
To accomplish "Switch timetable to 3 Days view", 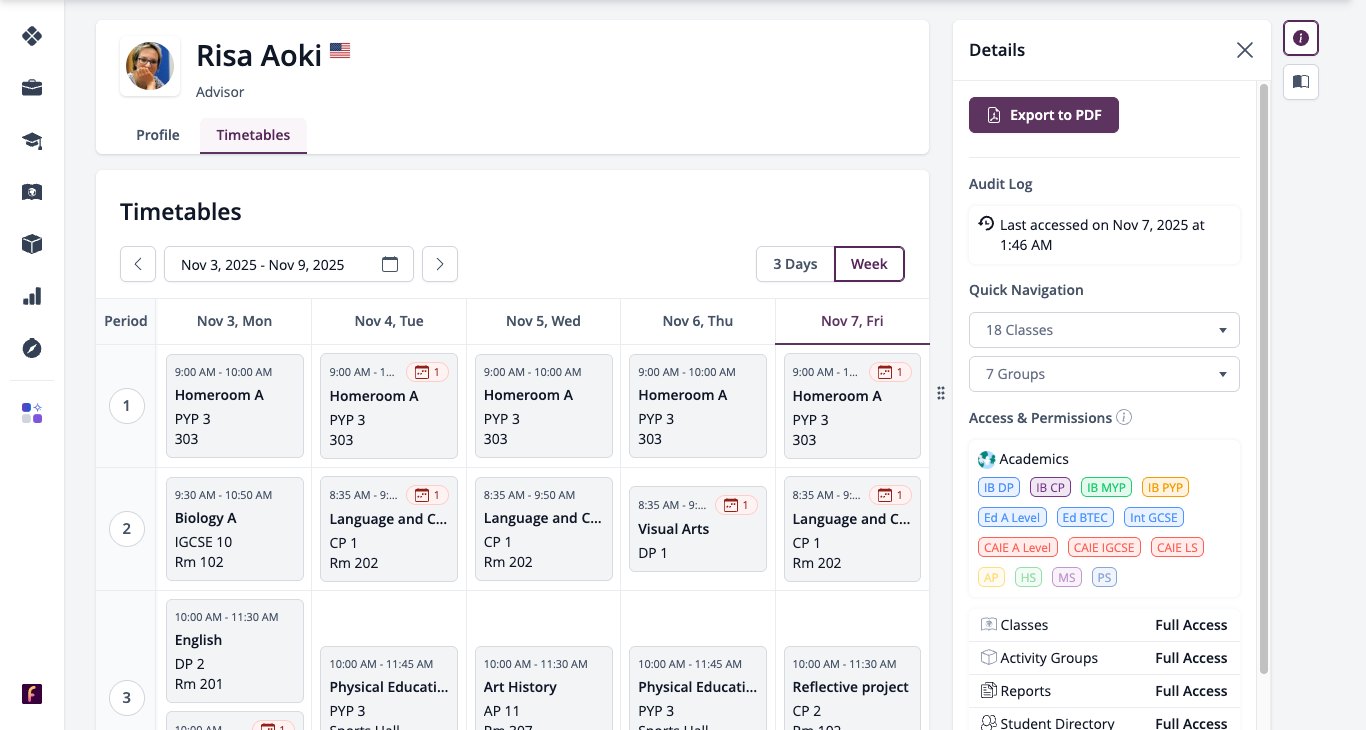I will pos(795,264).
